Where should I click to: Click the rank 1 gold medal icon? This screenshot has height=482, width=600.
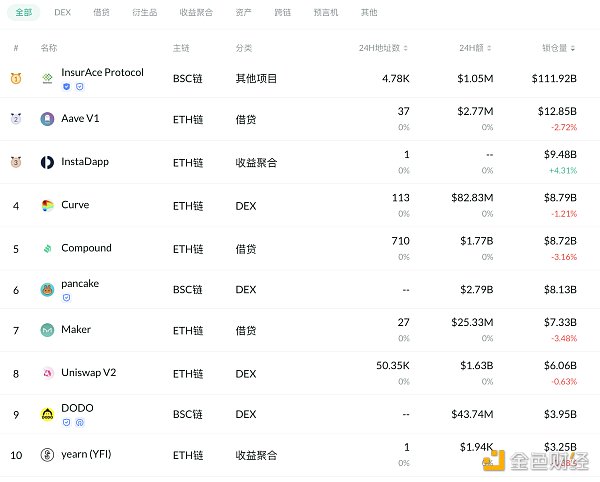point(16,78)
